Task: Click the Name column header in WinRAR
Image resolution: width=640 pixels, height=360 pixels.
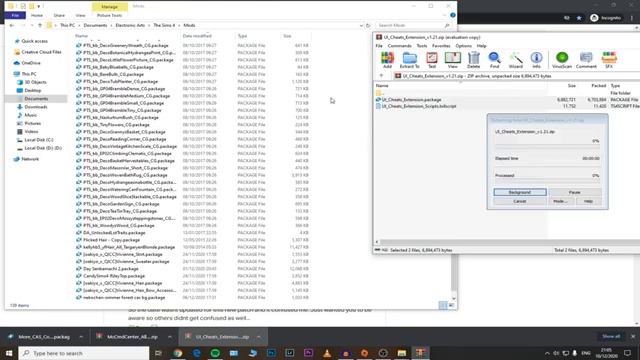Action: (x=382, y=86)
